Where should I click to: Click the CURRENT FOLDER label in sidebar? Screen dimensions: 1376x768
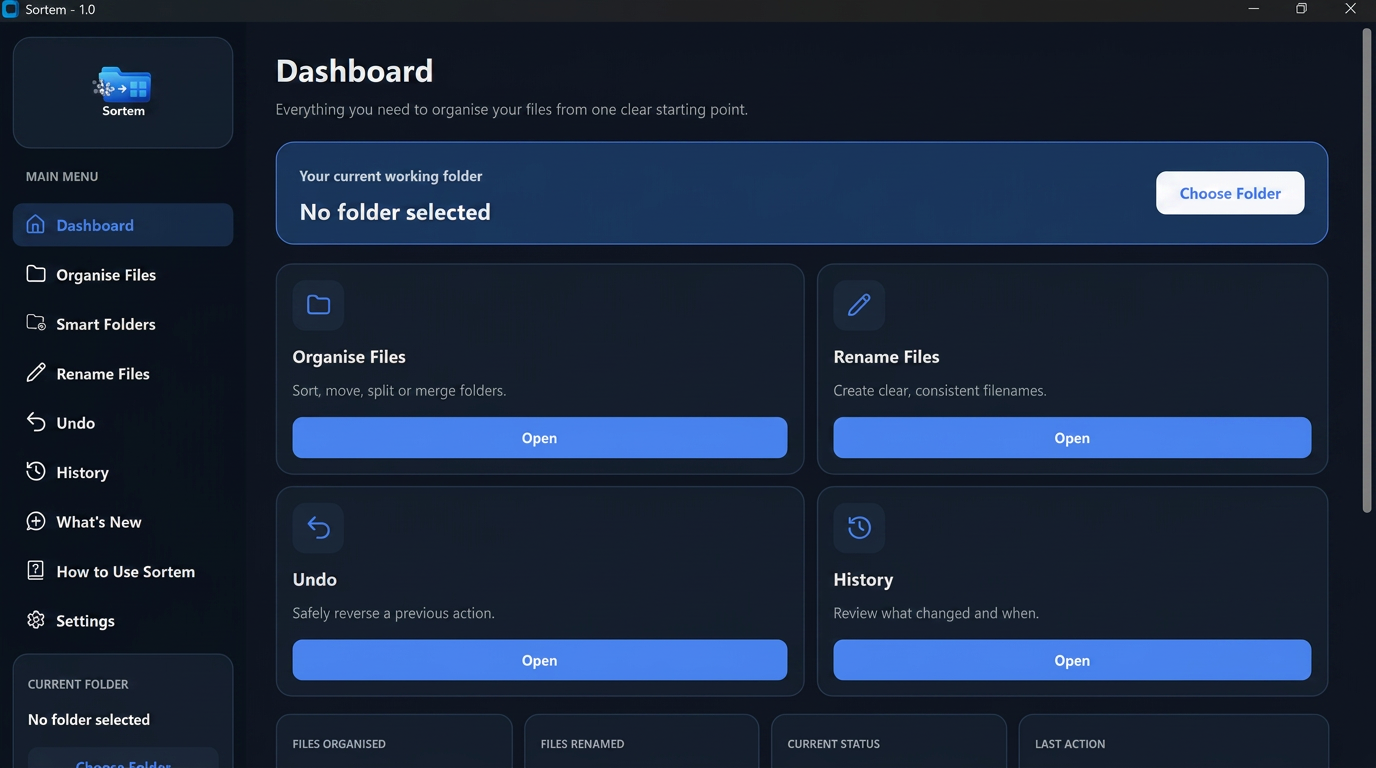click(x=78, y=684)
